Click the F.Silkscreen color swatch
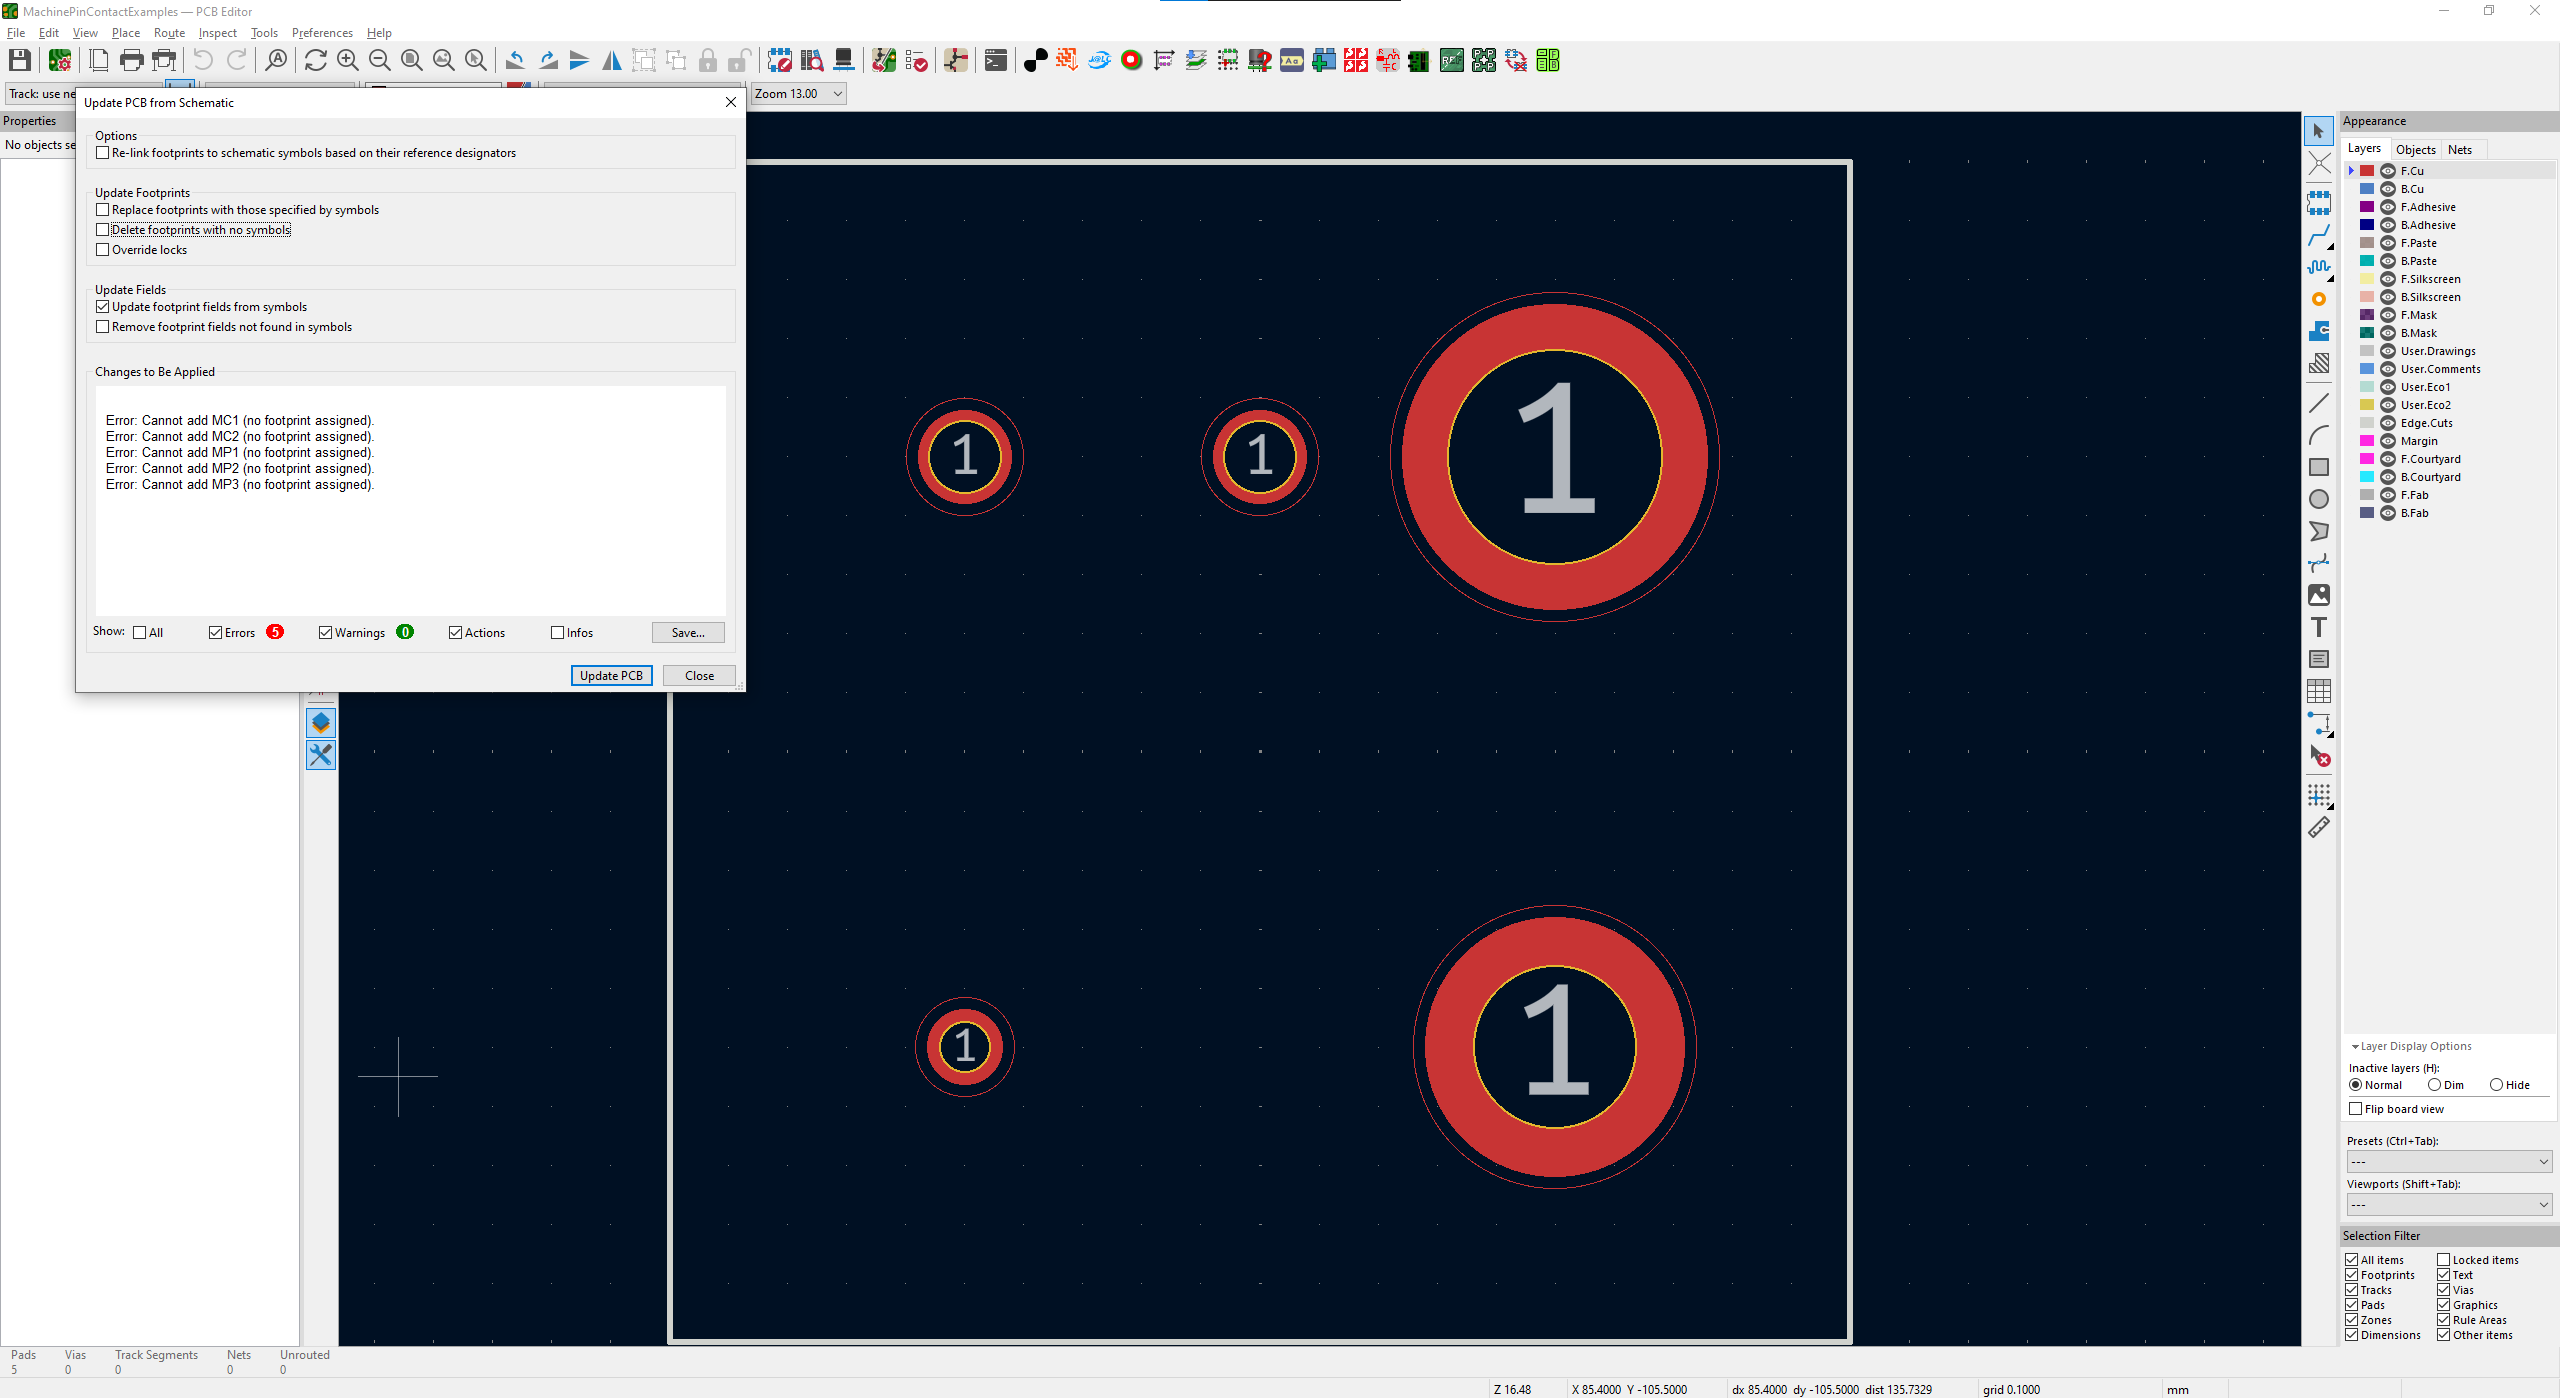This screenshot has width=2560, height=1398. point(2366,279)
